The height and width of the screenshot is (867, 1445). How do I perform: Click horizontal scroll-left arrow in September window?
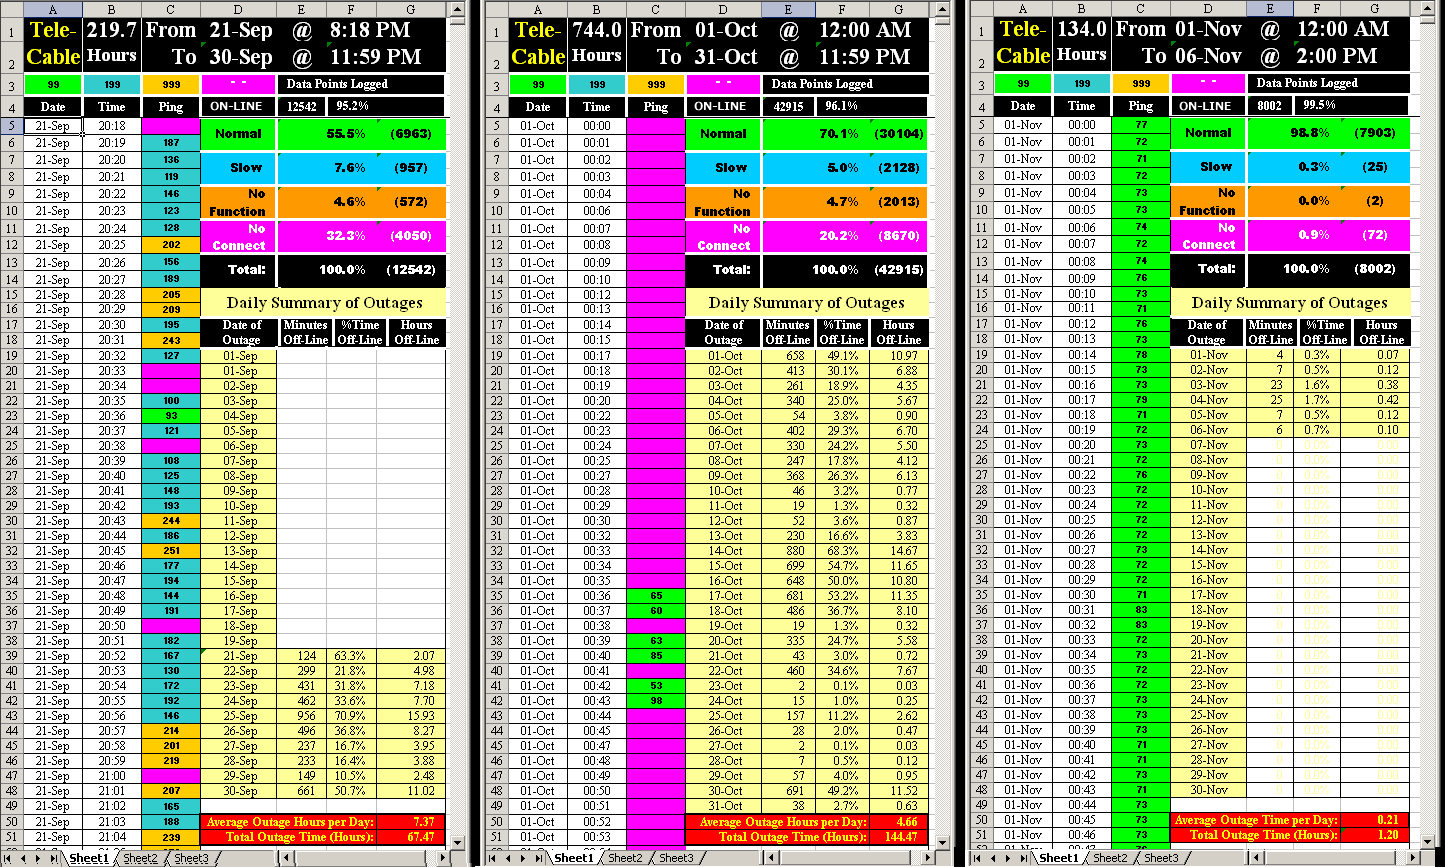click(x=287, y=858)
